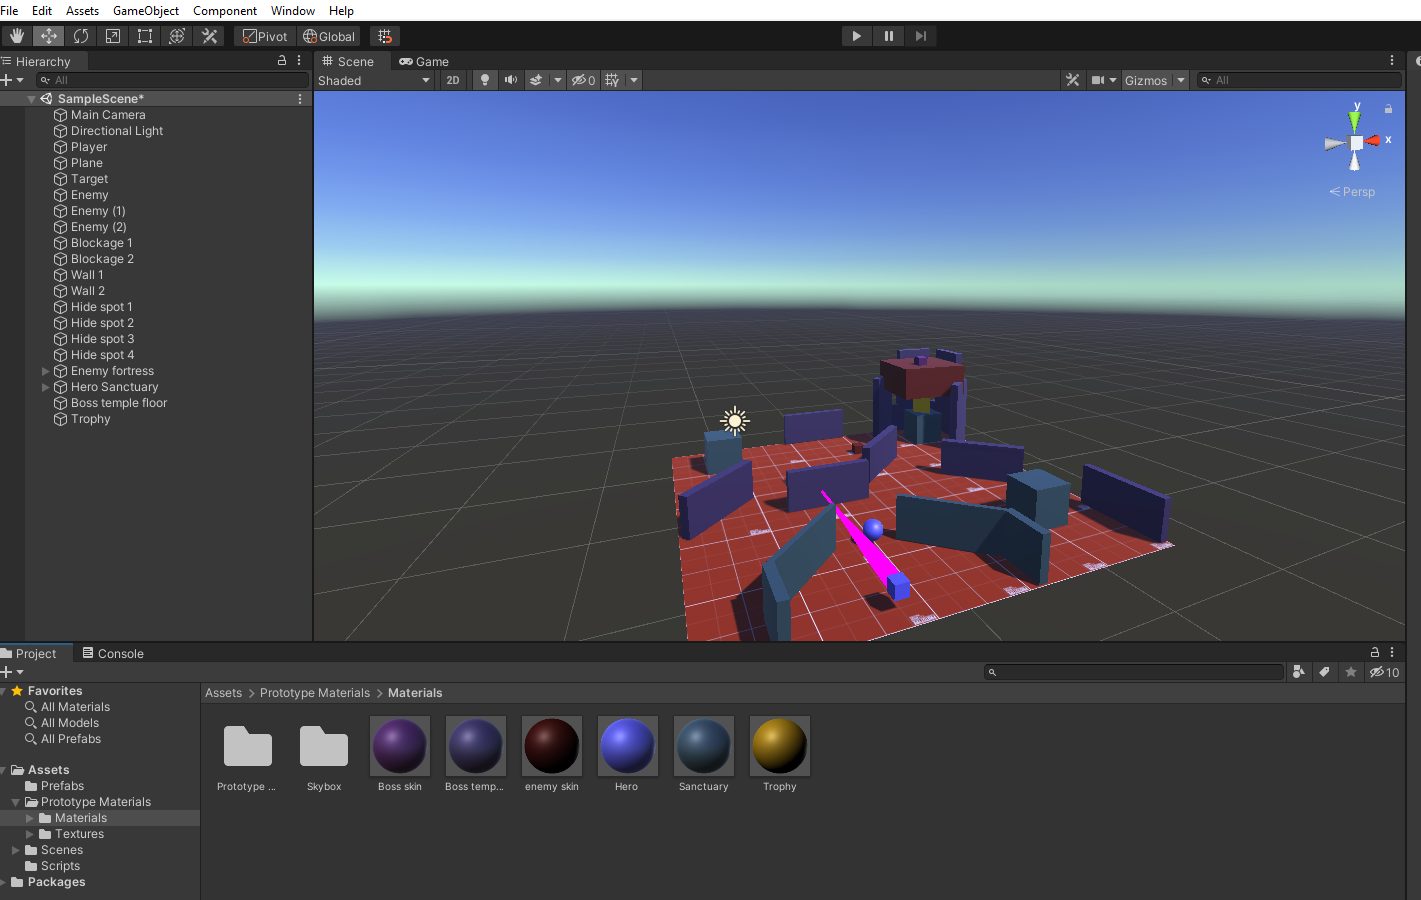The height and width of the screenshot is (900, 1421).
Task: Lock the Project panel
Action: tap(1375, 652)
